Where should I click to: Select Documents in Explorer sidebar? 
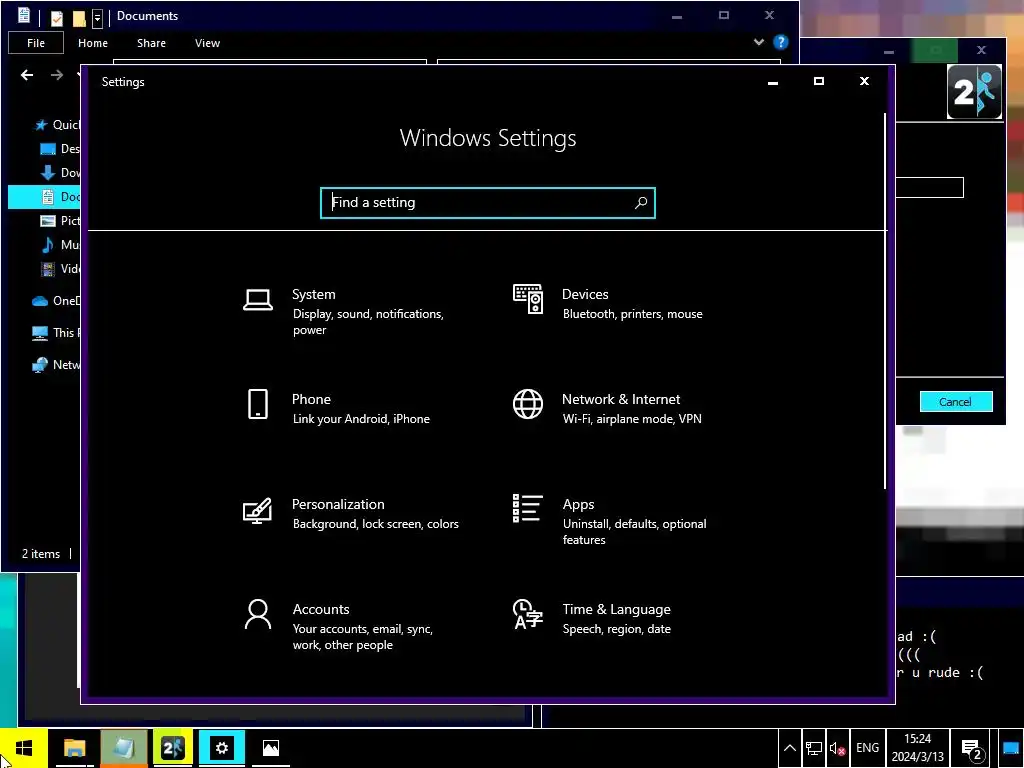(44, 197)
